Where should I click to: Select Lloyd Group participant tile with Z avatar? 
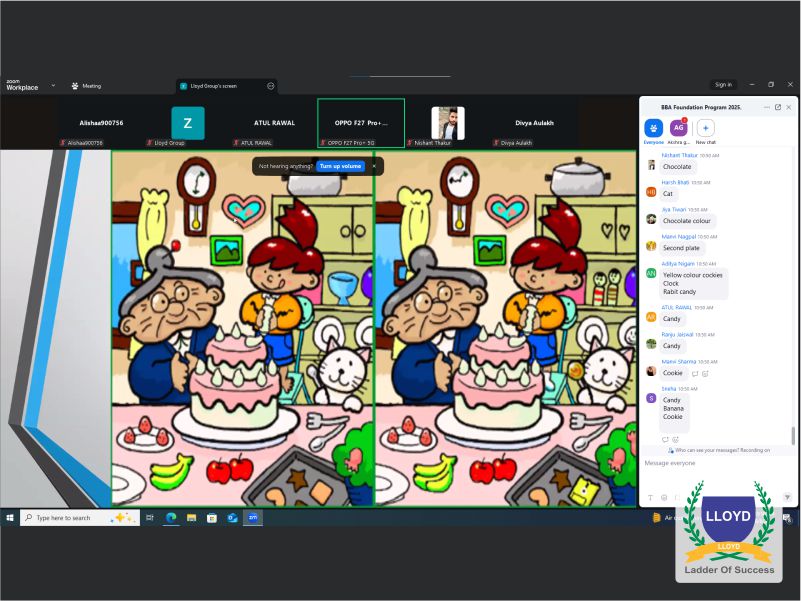(187, 123)
